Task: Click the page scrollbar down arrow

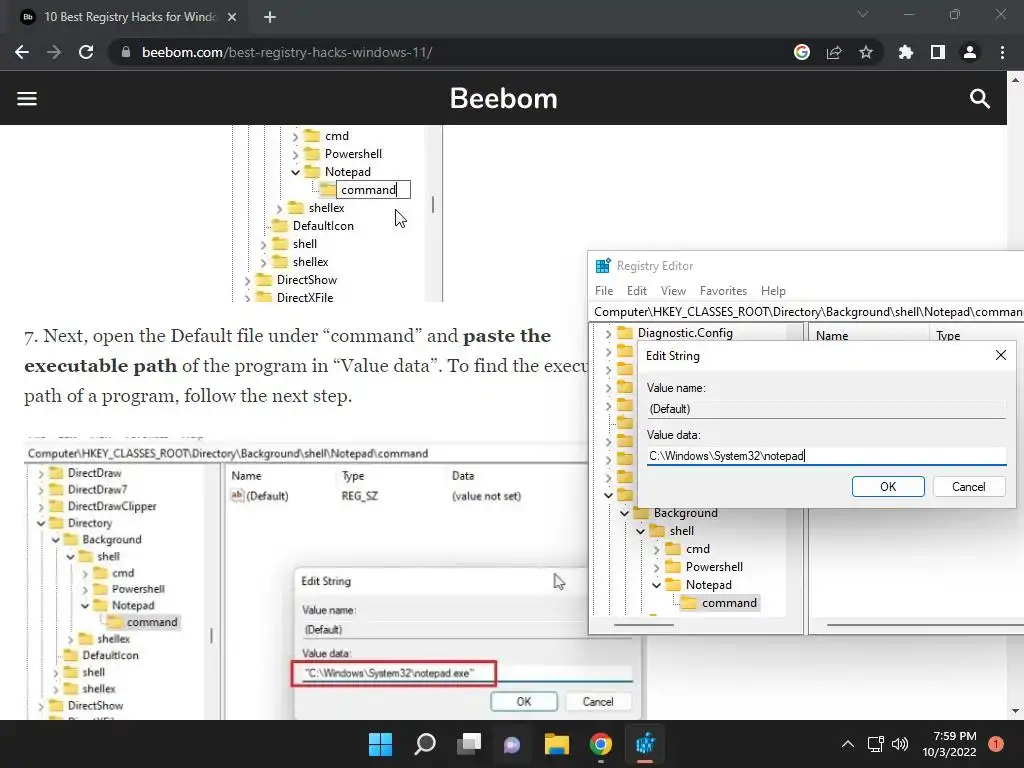Action: coord(1015,711)
